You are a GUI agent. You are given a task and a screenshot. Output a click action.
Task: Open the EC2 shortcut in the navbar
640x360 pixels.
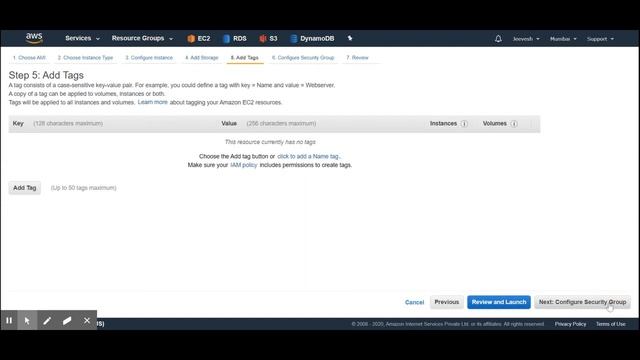click(199, 38)
